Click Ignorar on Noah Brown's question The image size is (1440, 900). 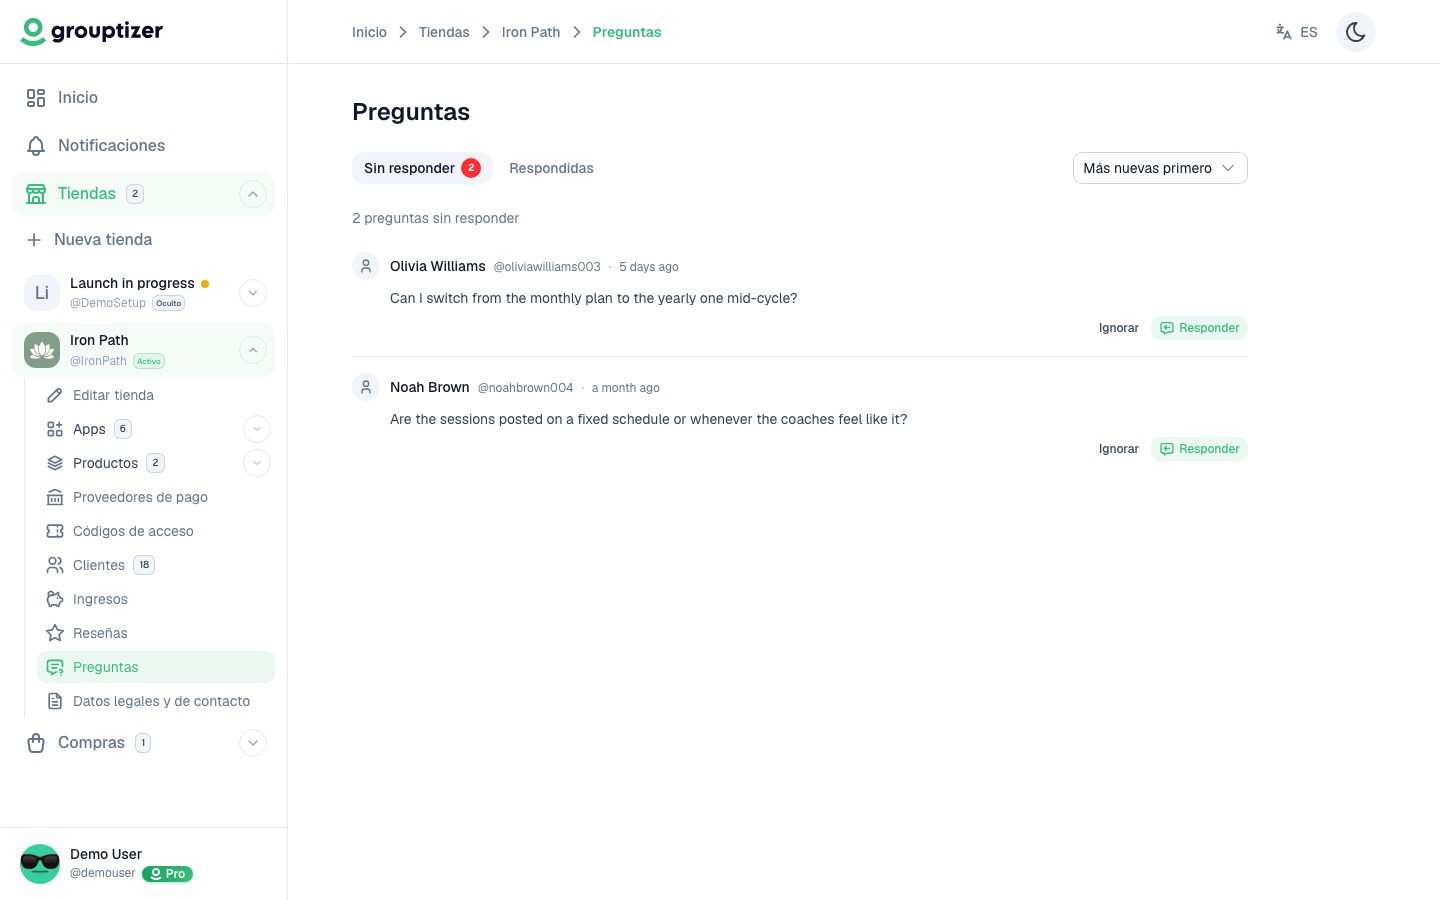pyautogui.click(x=1118, y=449)
